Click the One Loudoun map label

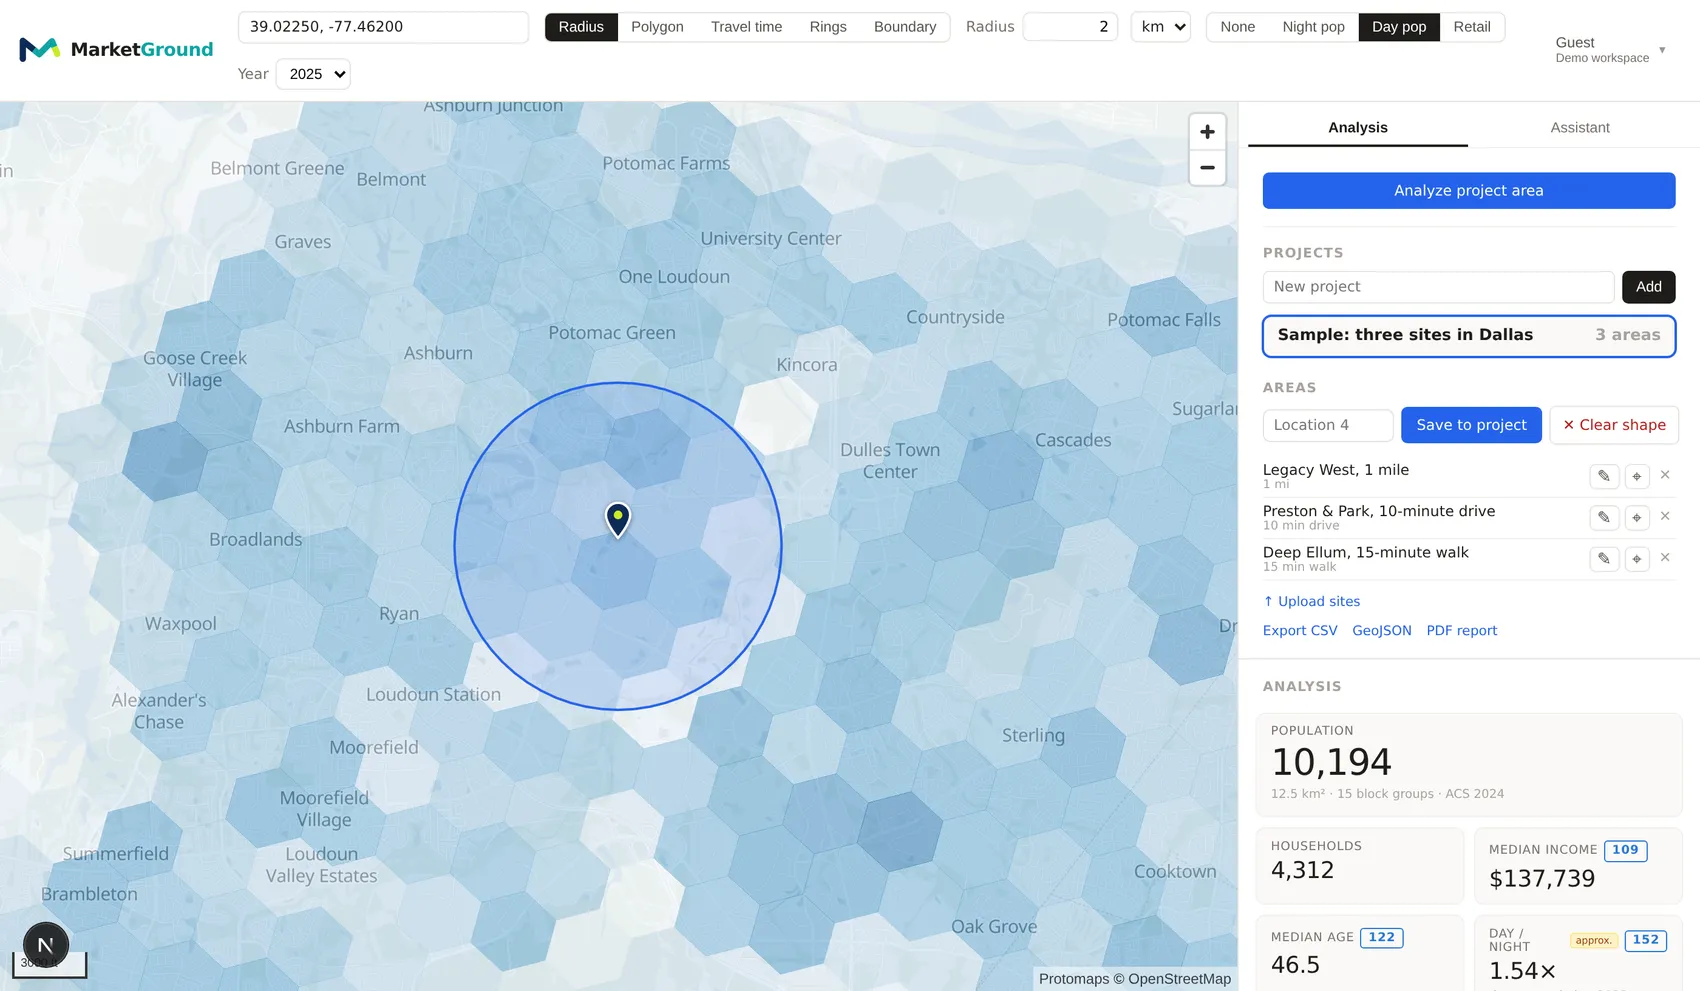point(674,277)
